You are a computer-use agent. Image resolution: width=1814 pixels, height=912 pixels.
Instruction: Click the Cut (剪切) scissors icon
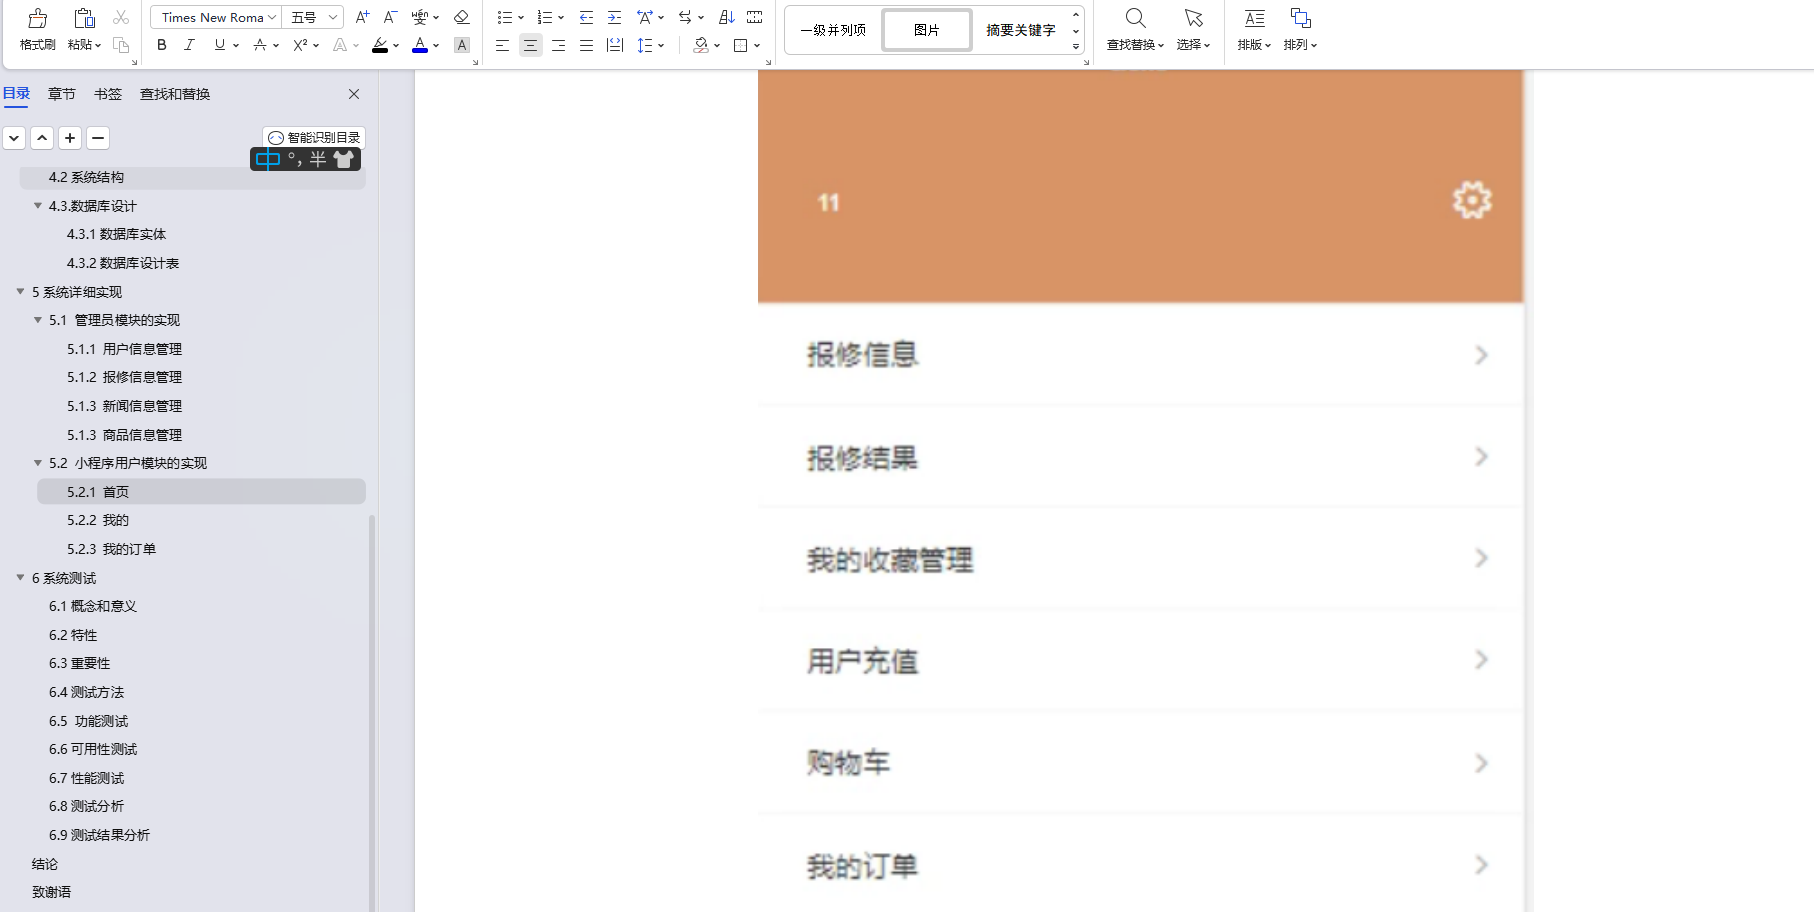coord(120,16)
